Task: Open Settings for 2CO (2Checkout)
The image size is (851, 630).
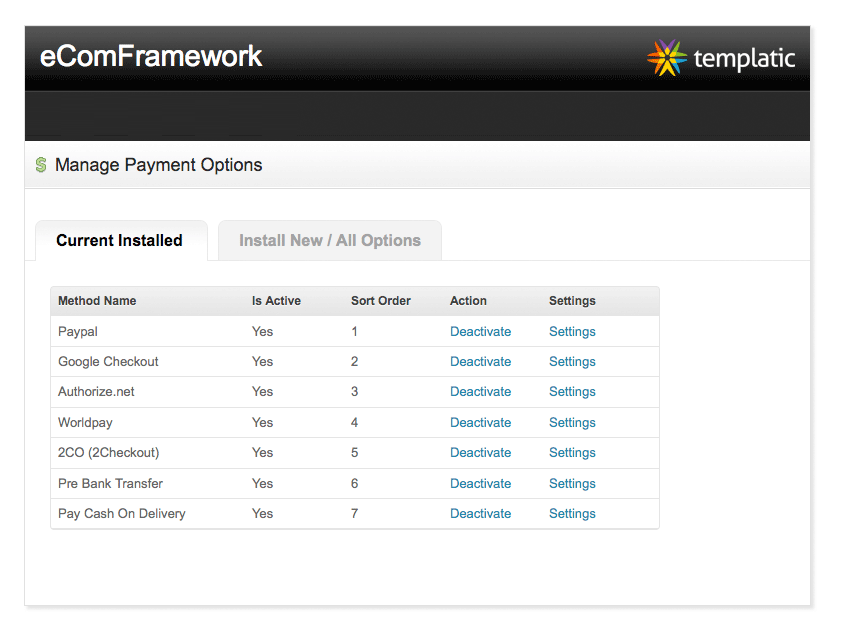Action: [x=572, y=453]
